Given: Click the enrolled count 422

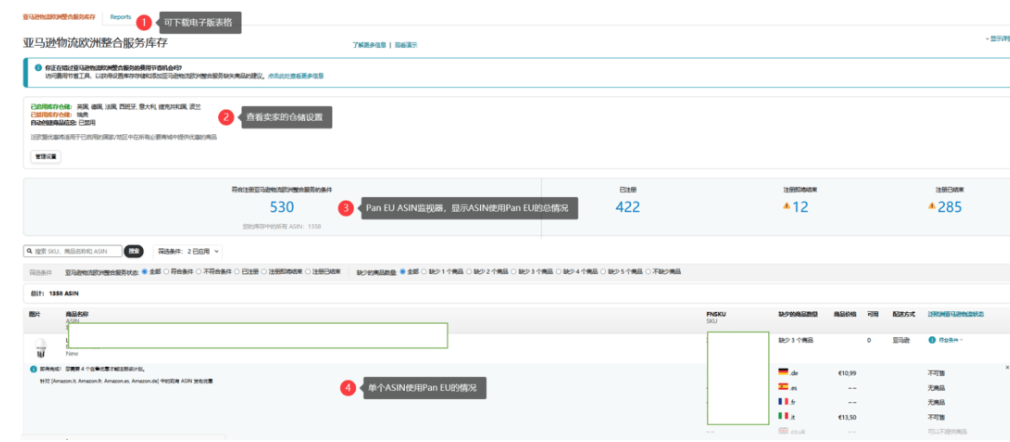Looking at the screenshot, I should pyautogui.click(x=627, y=207).
